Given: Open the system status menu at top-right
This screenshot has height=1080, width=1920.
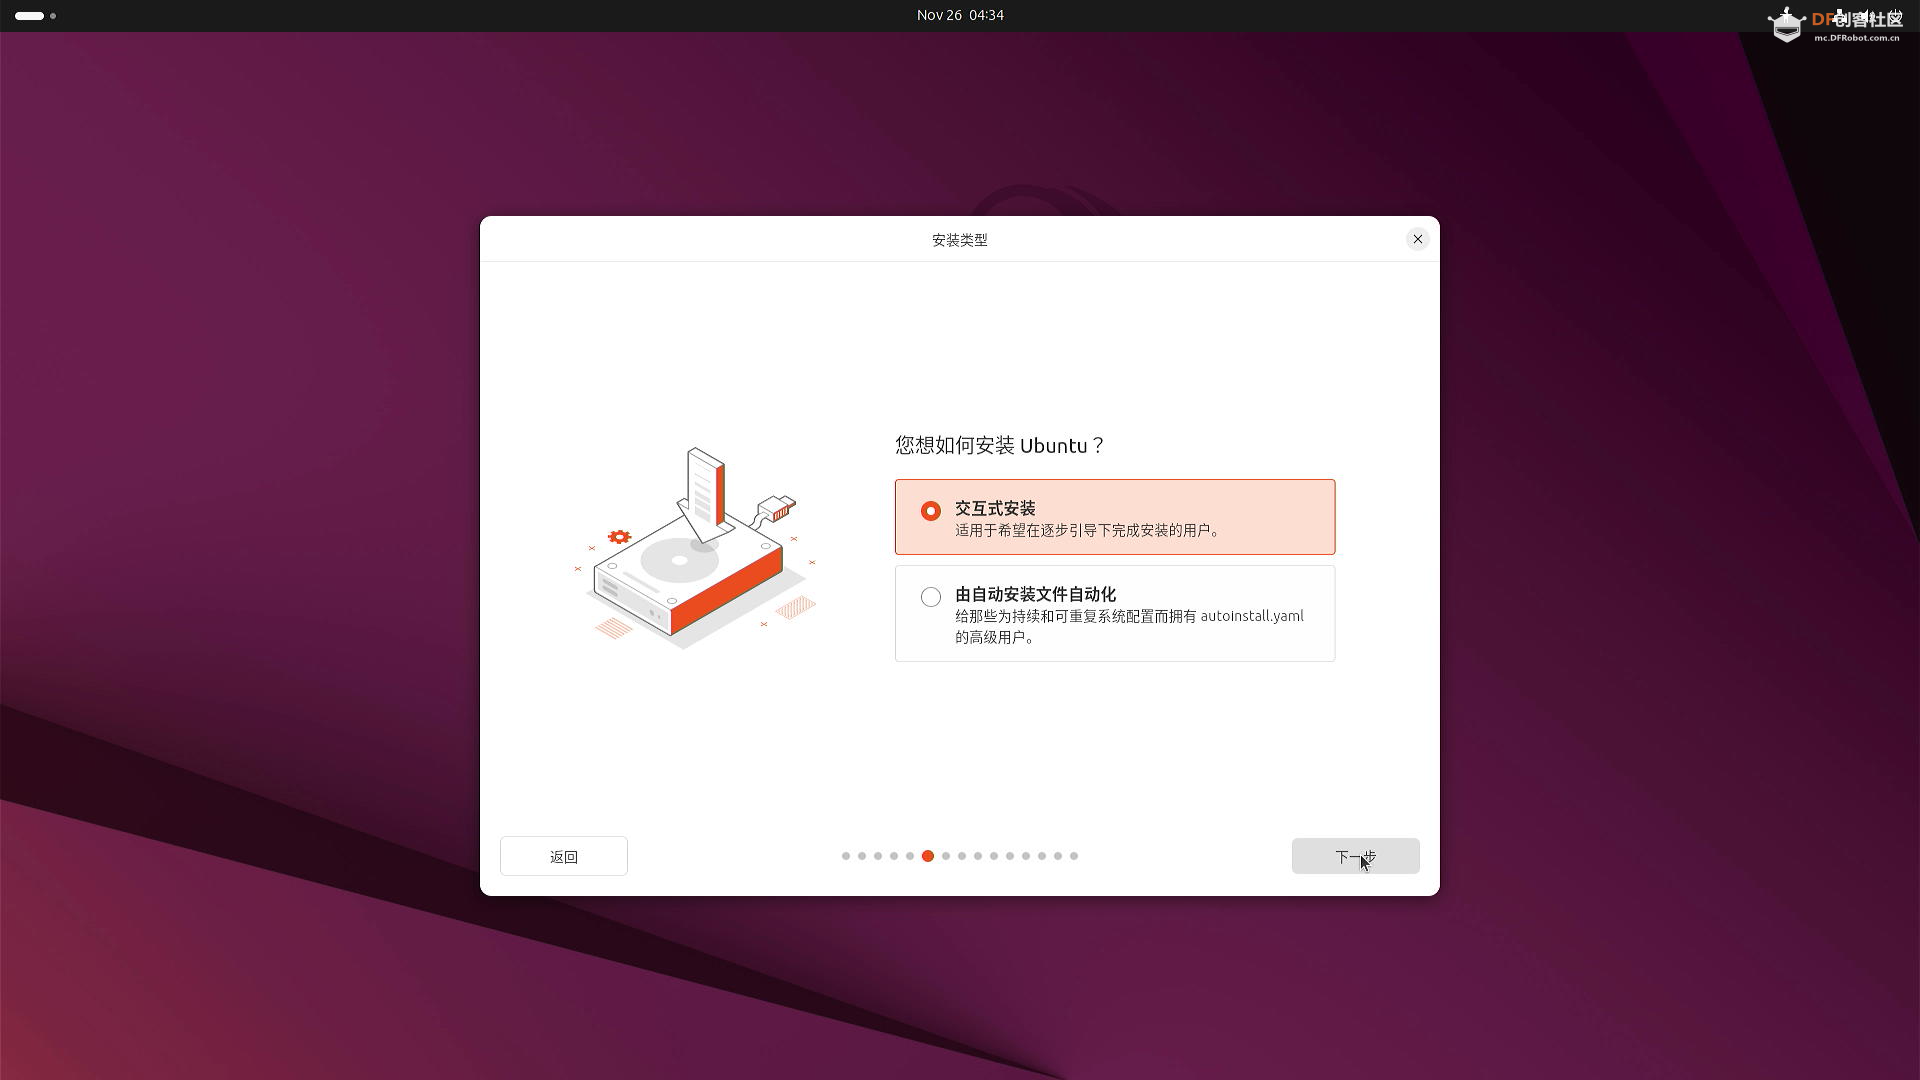Looking at the screenshot, I should (1866, 16).
